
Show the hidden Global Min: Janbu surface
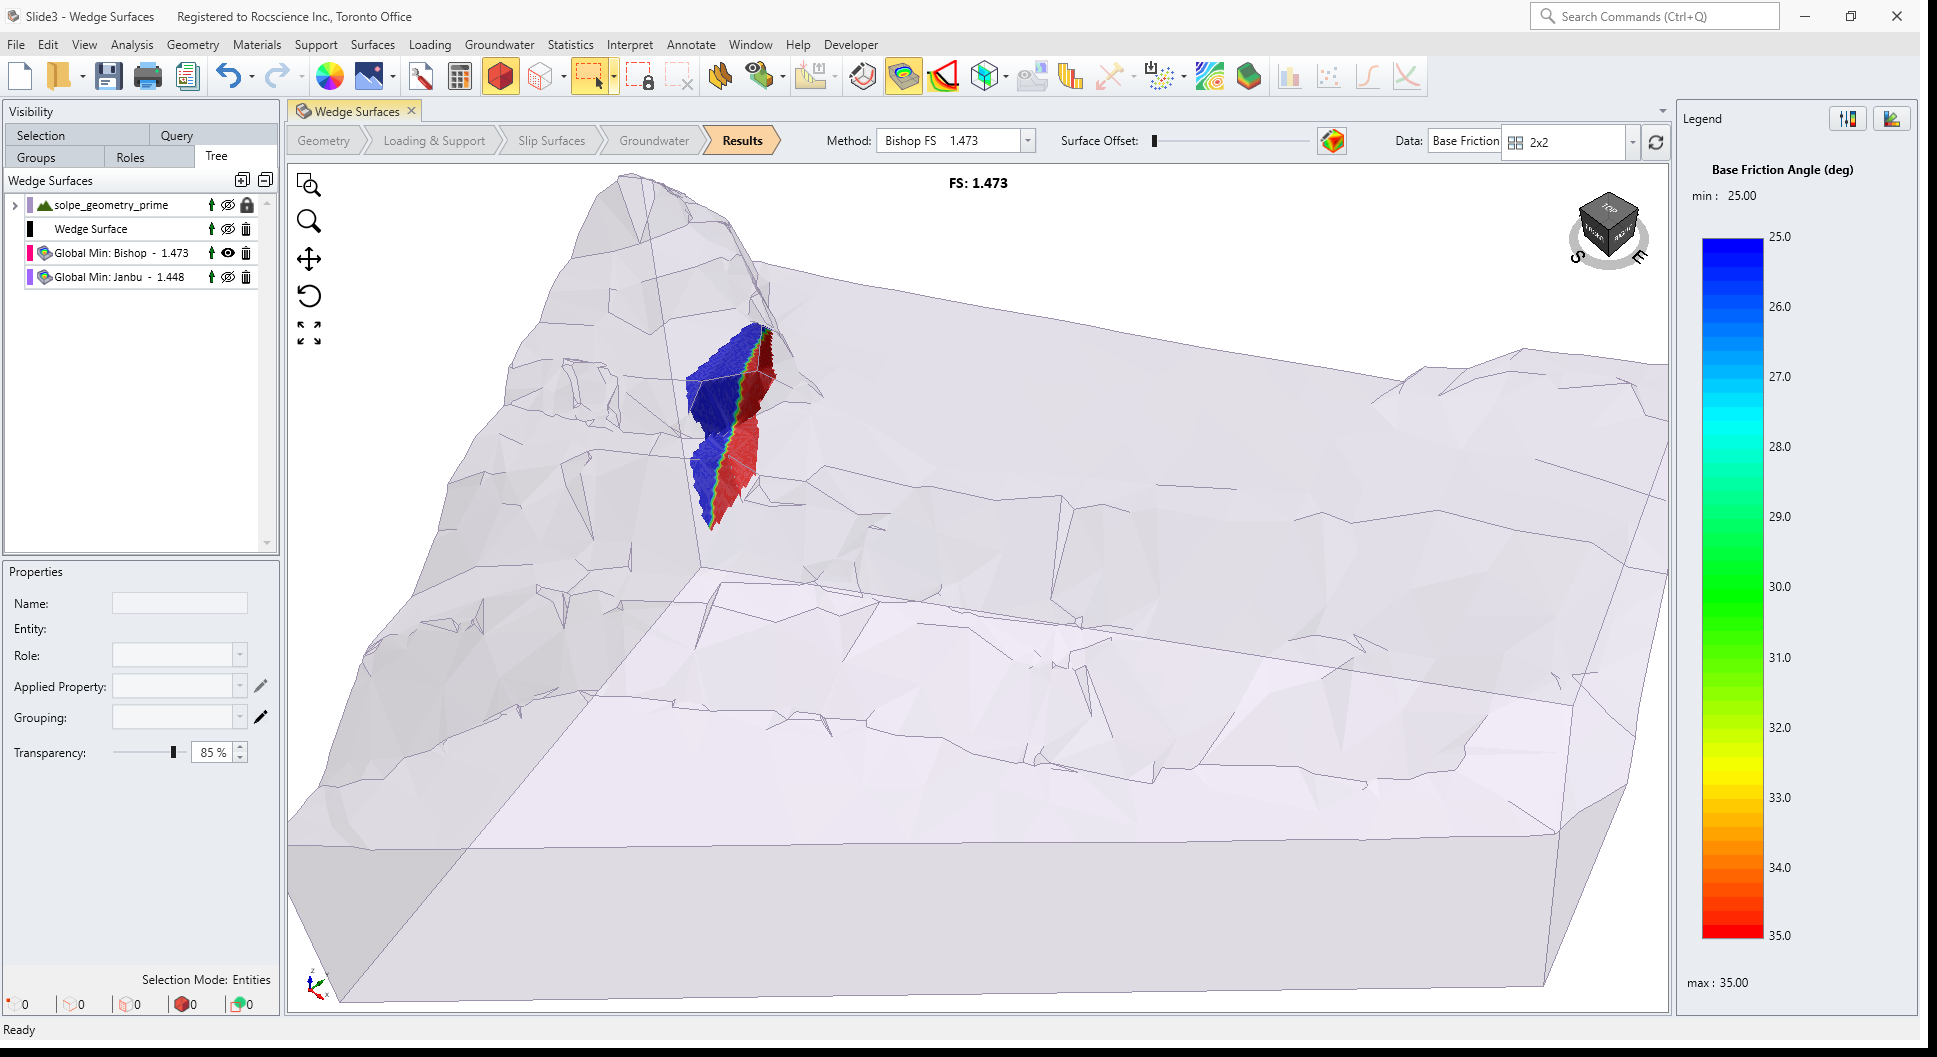point(227,277)
